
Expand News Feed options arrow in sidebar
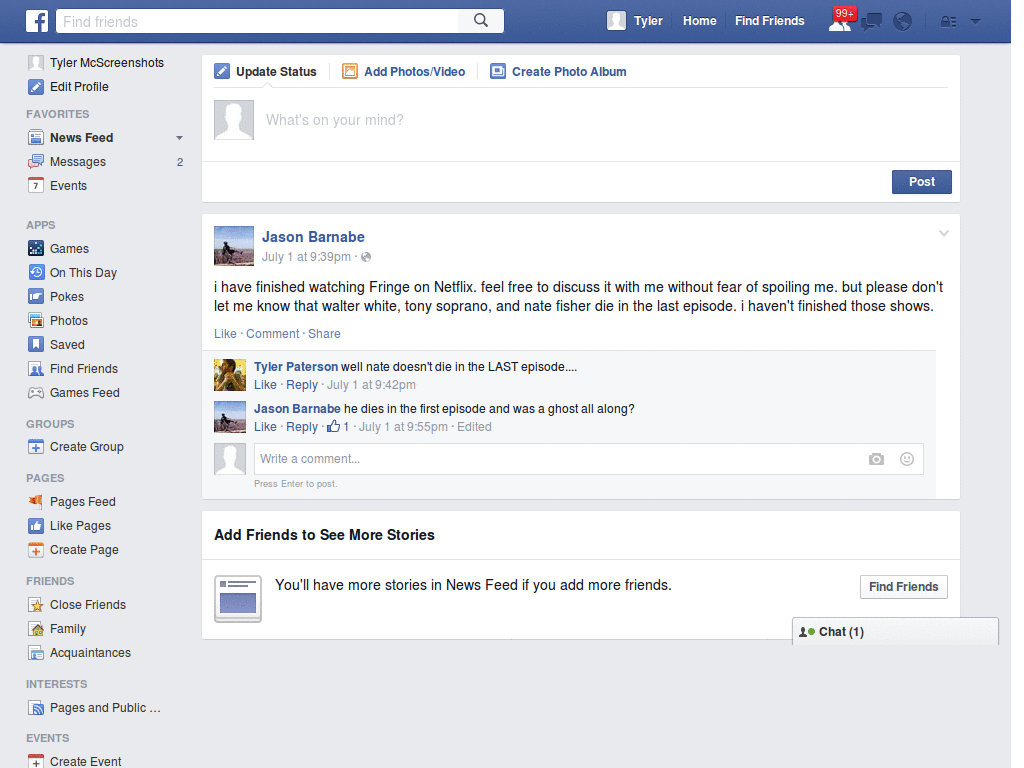[x=179, y=138]
